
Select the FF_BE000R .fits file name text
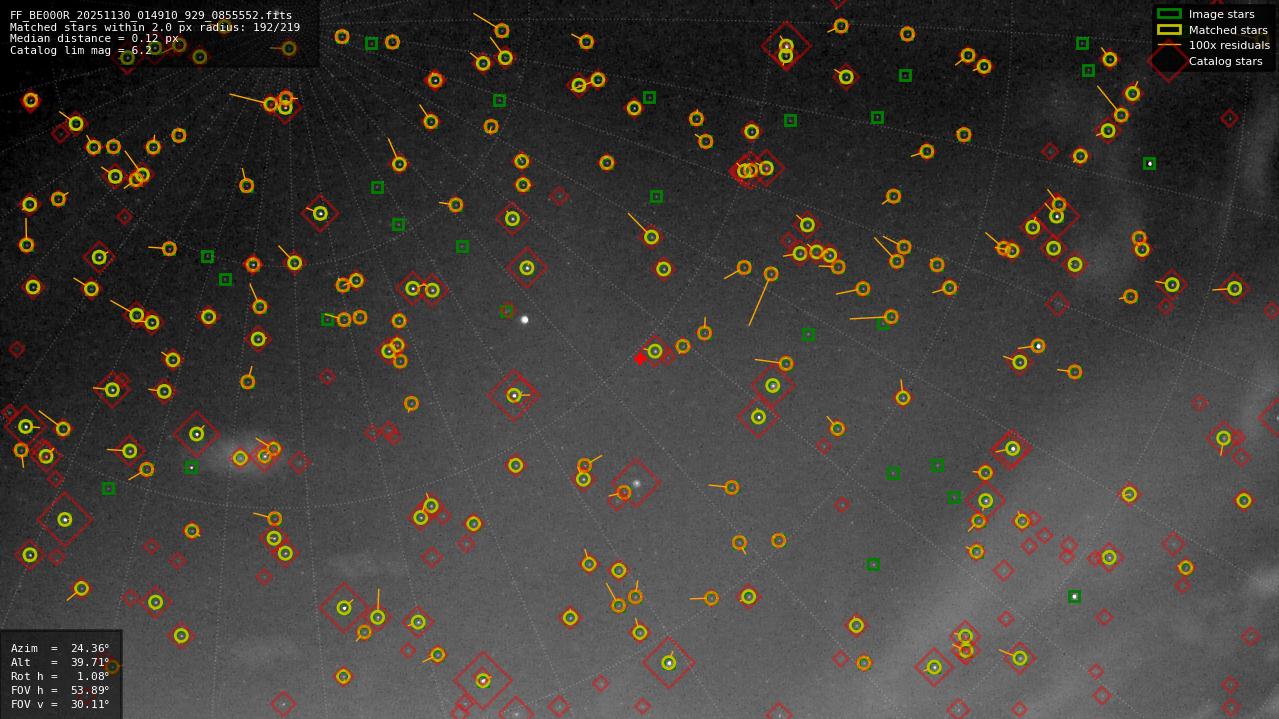pos(151,15)
